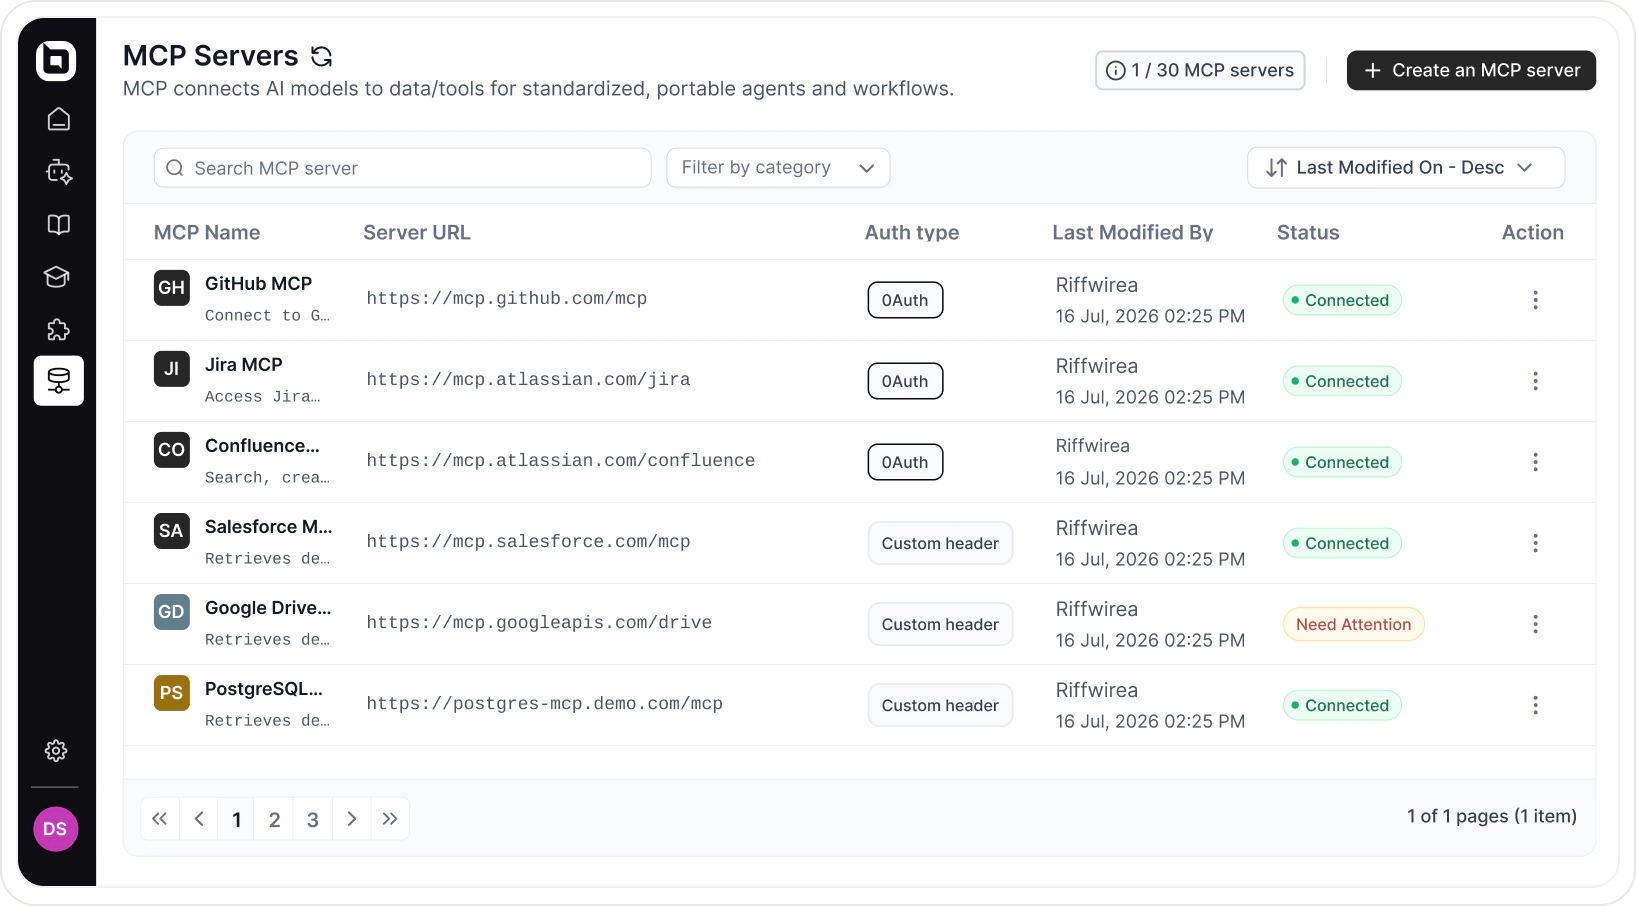Click the Need Attention status badge
Viewport: 1636px width, 906px height.
pyautogui.click(x=1354, y=624)
